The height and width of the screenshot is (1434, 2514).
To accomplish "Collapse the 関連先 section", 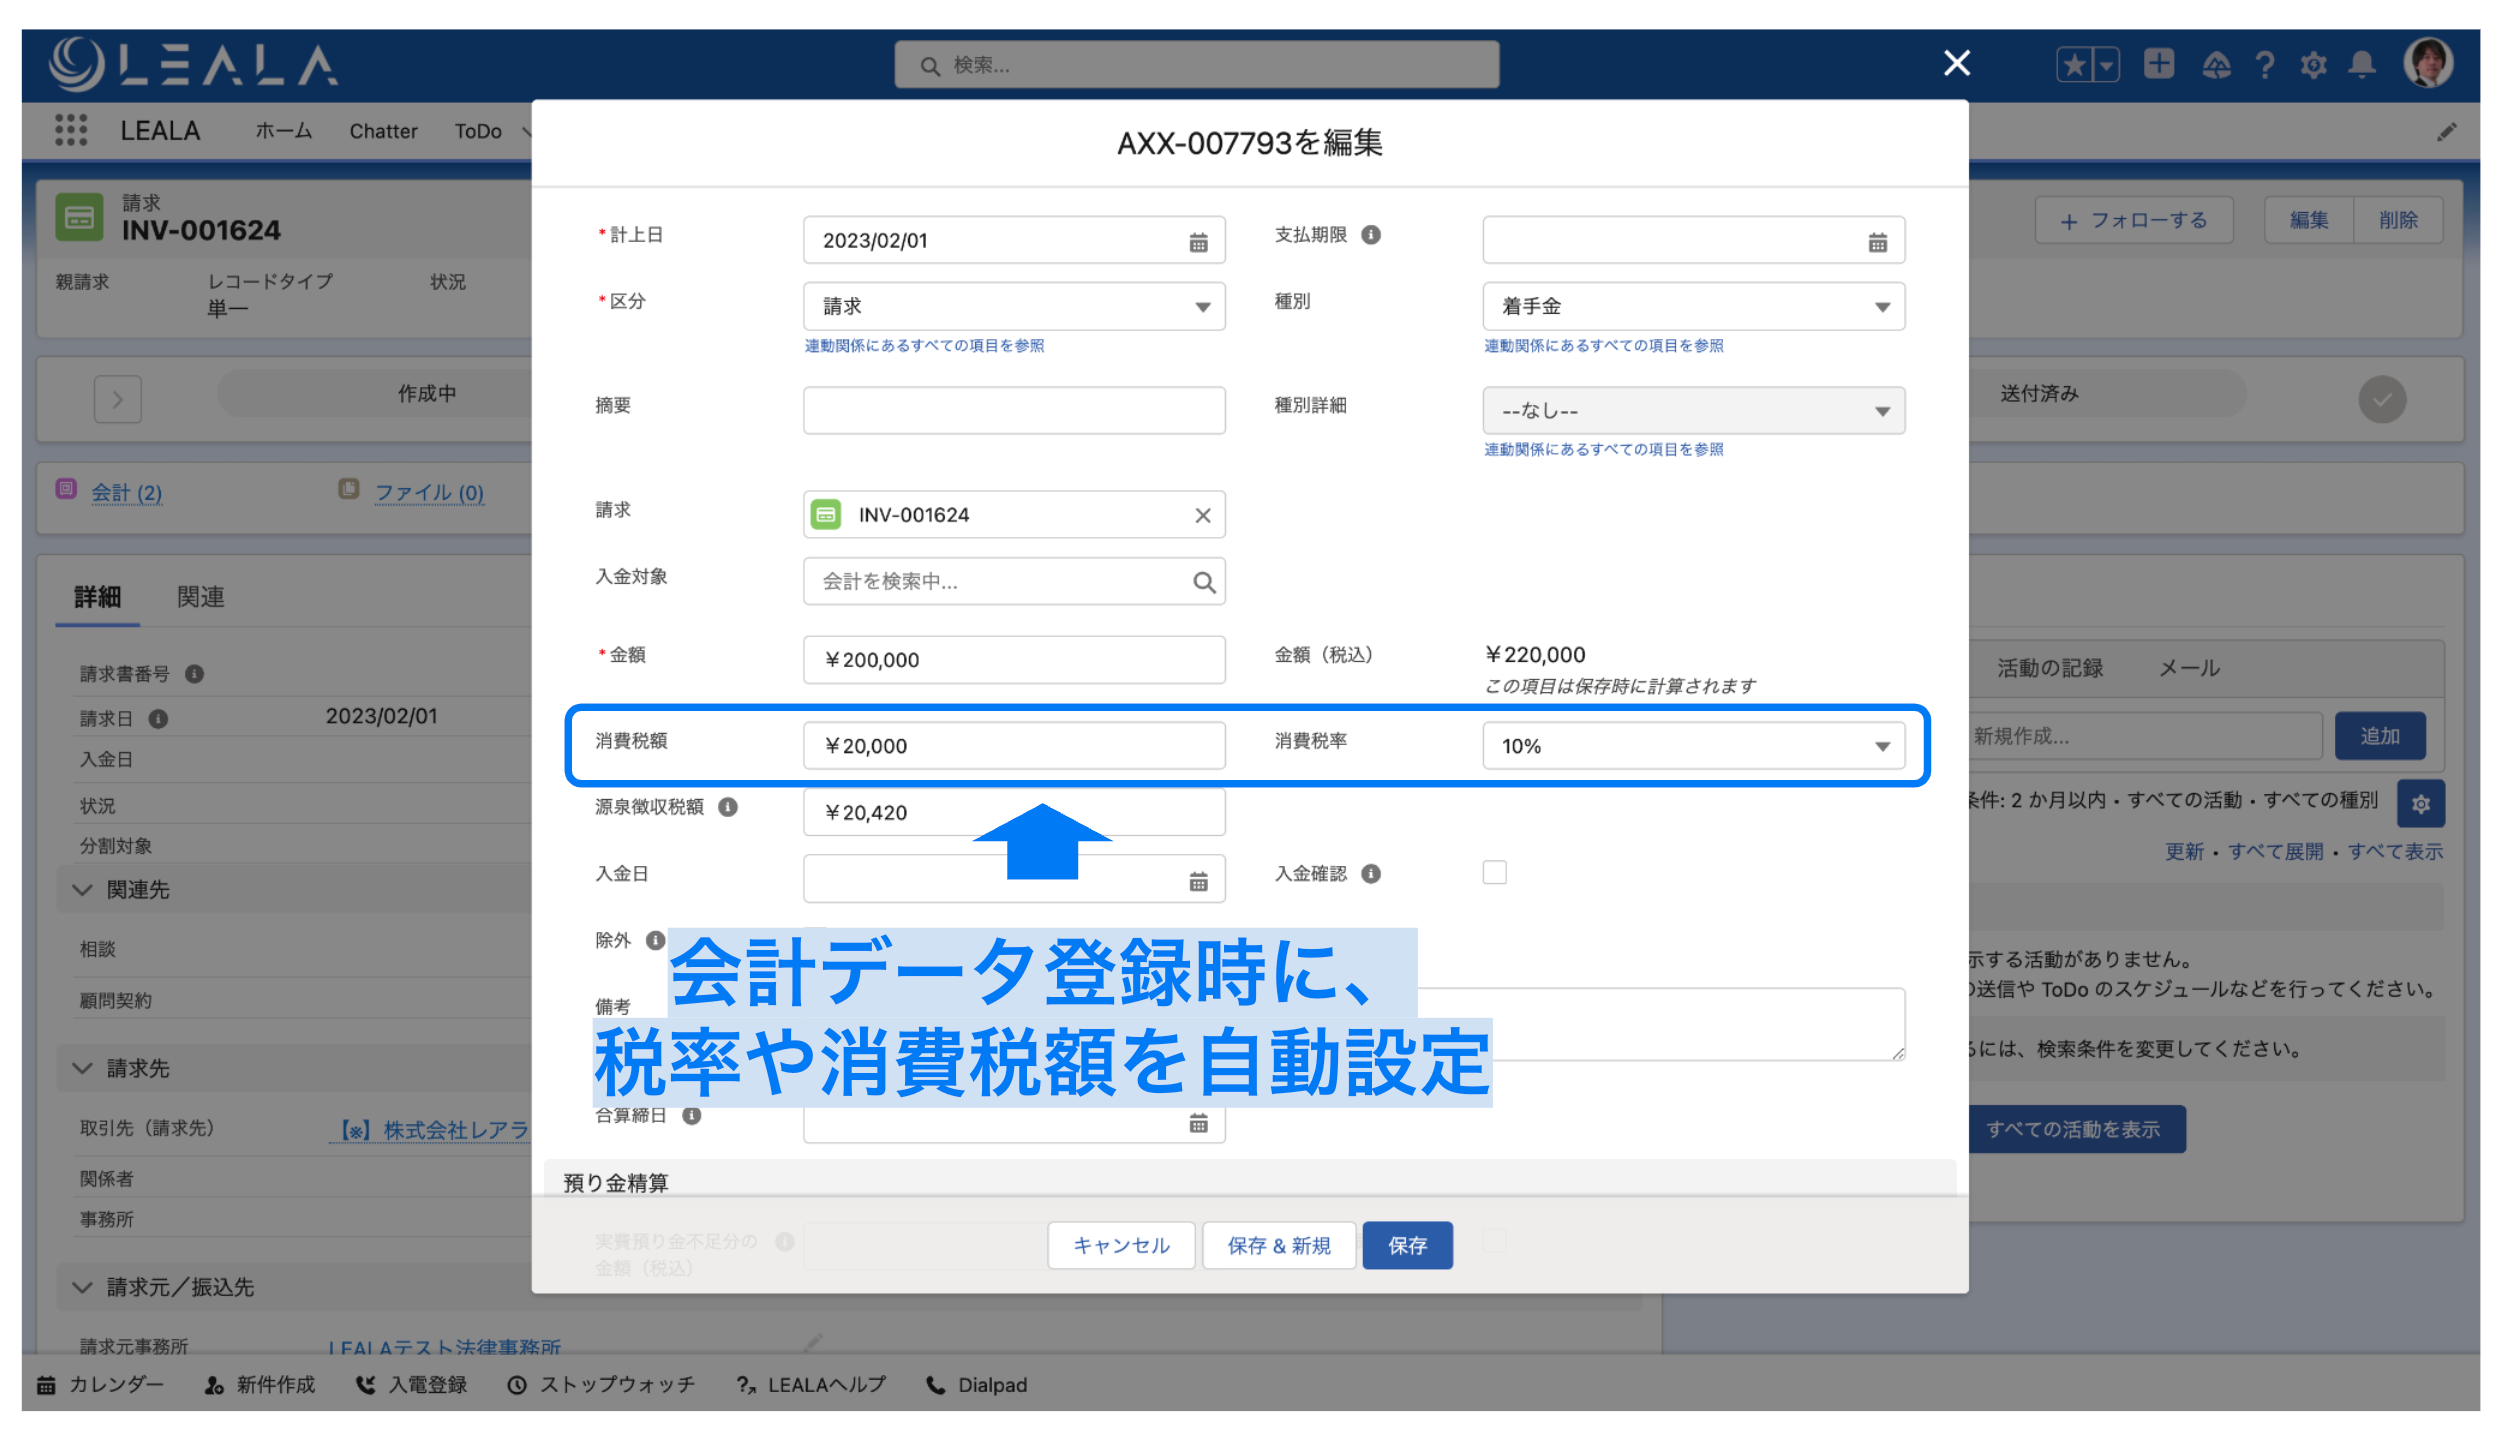I will tap(83, 890).
